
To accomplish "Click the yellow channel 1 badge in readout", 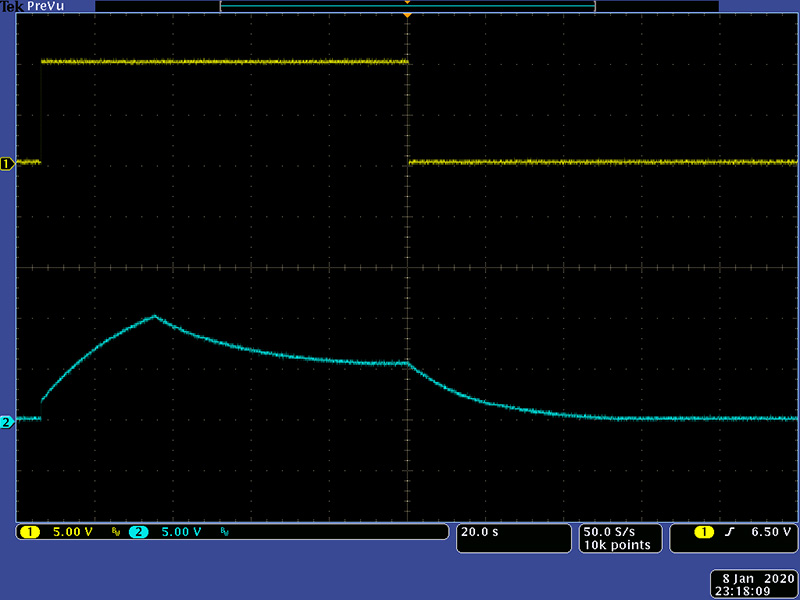I will (x=30, y=532).
